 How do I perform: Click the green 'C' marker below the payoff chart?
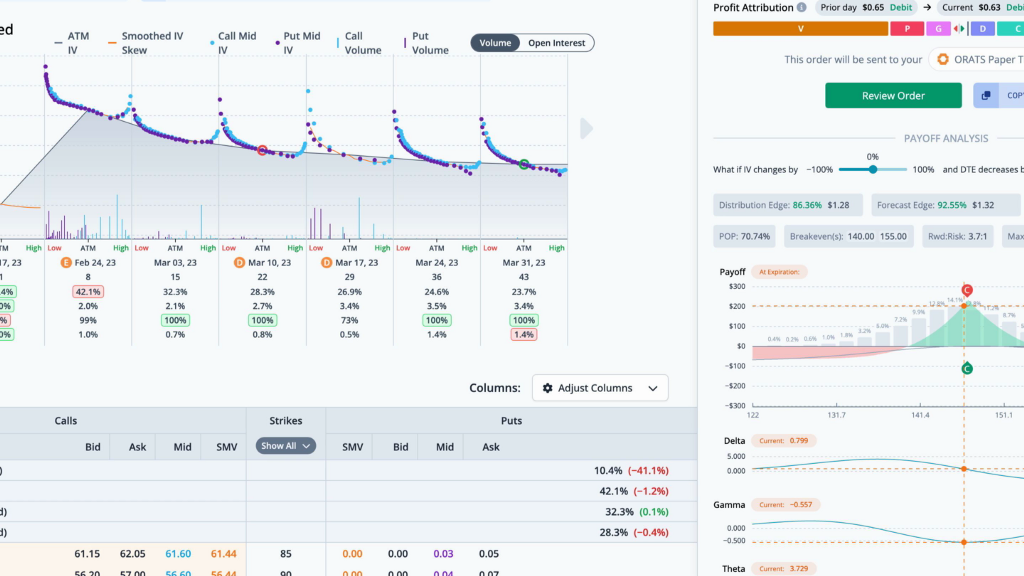click(967, 368)
